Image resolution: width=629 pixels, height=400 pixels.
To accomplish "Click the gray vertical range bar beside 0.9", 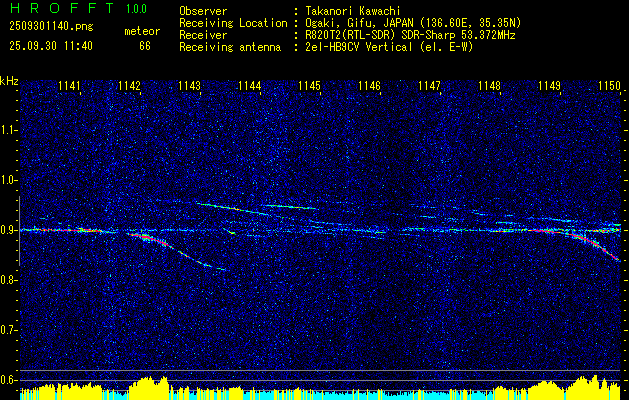I will pyautogui.click(x=19, y=231).
